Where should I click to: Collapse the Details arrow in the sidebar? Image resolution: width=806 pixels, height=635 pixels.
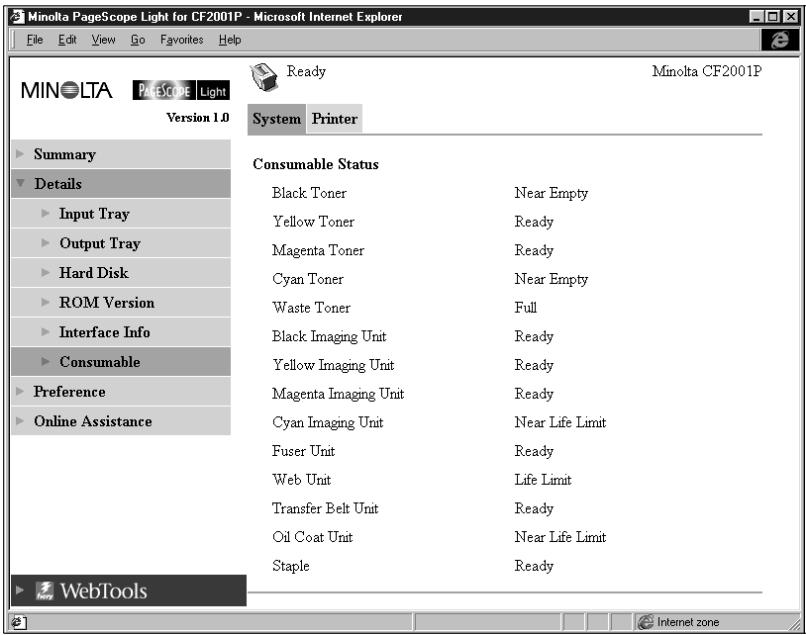(21, 183)
